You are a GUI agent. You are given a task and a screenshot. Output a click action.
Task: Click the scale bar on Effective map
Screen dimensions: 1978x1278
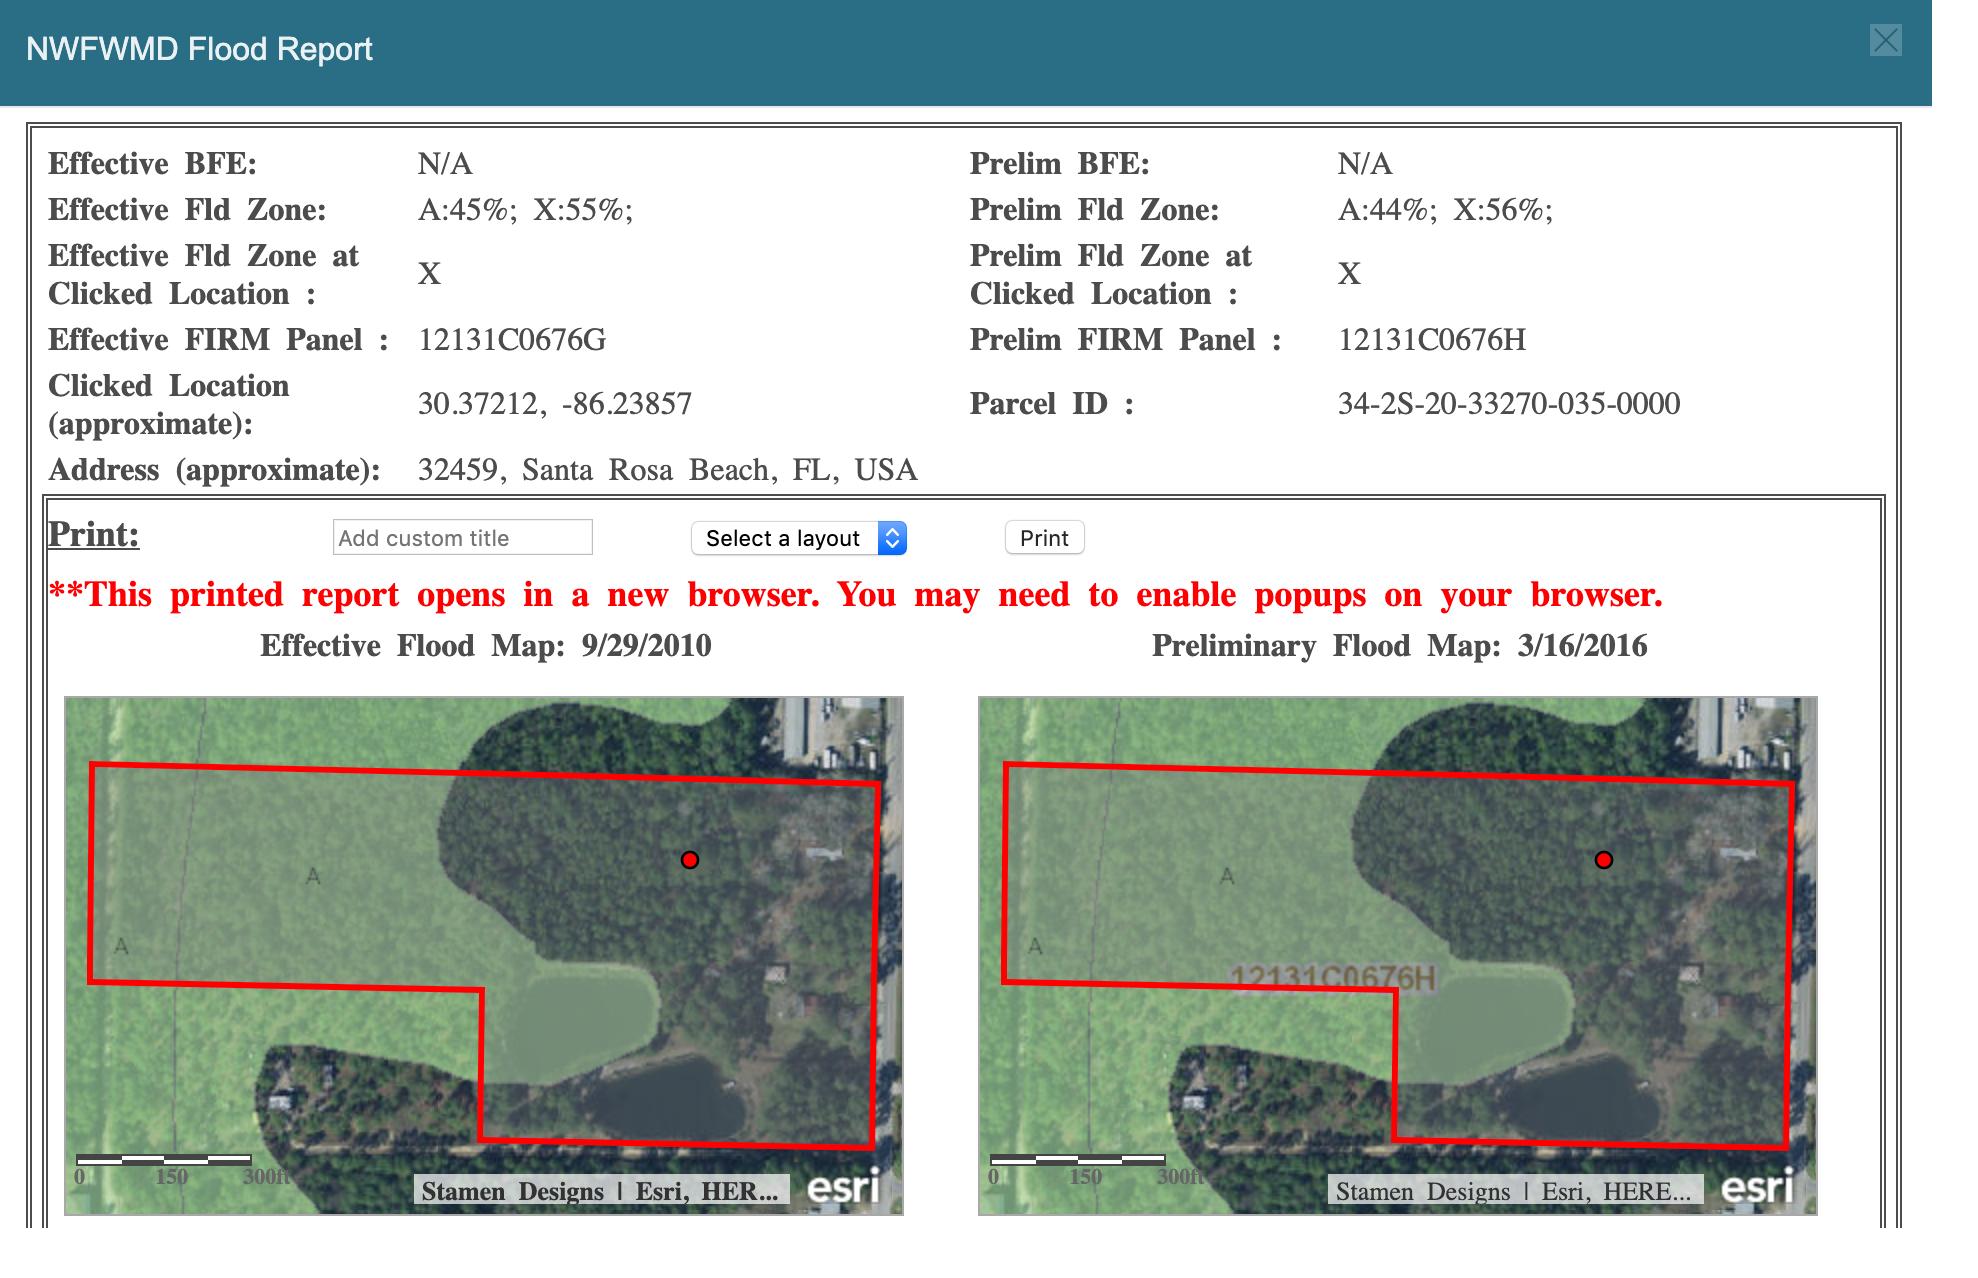[164, 1160]
